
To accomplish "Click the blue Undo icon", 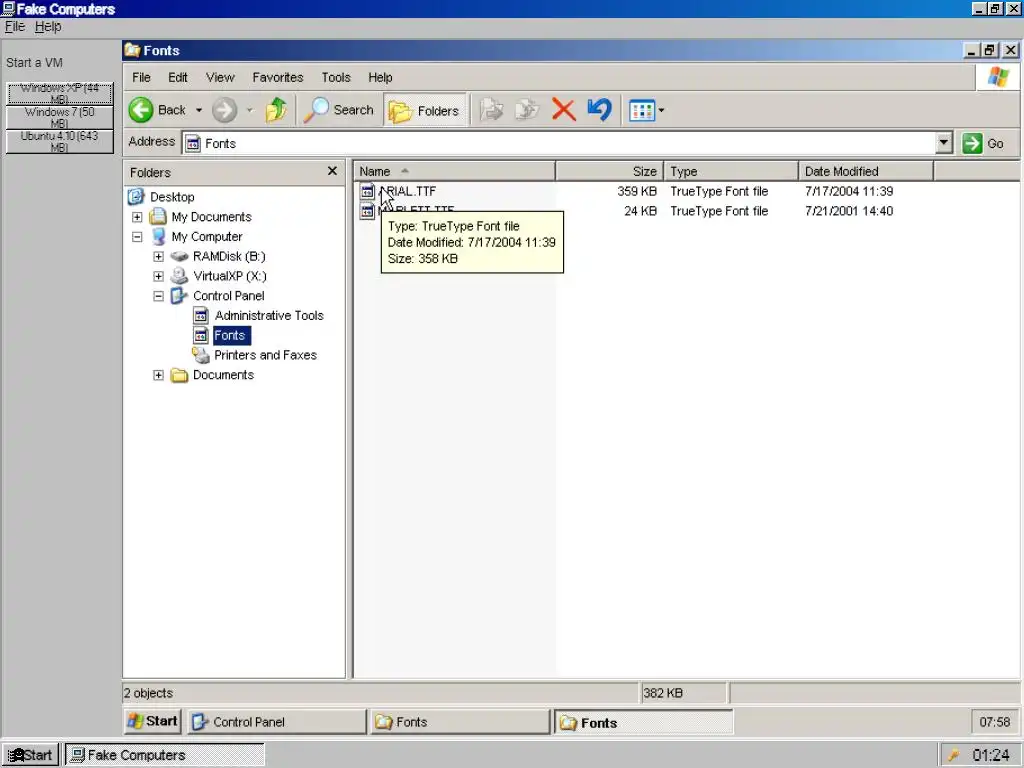I will coord(599,110).
